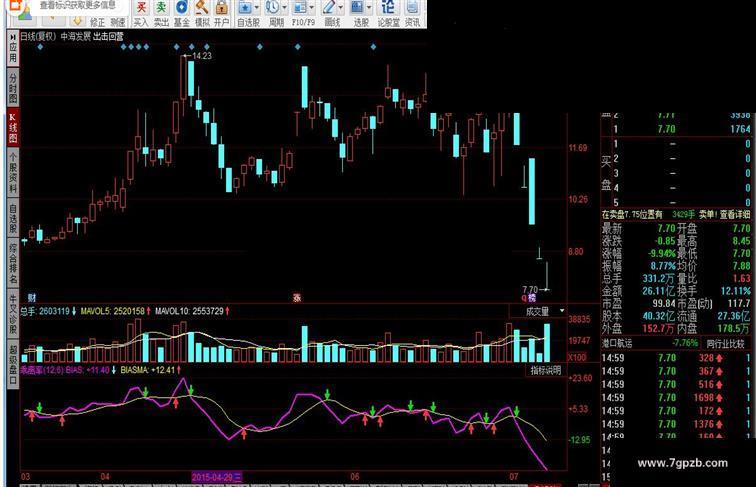
Task: Click the 修正 toolbar button
Action: pyautogui.click(x=97, y=22)
